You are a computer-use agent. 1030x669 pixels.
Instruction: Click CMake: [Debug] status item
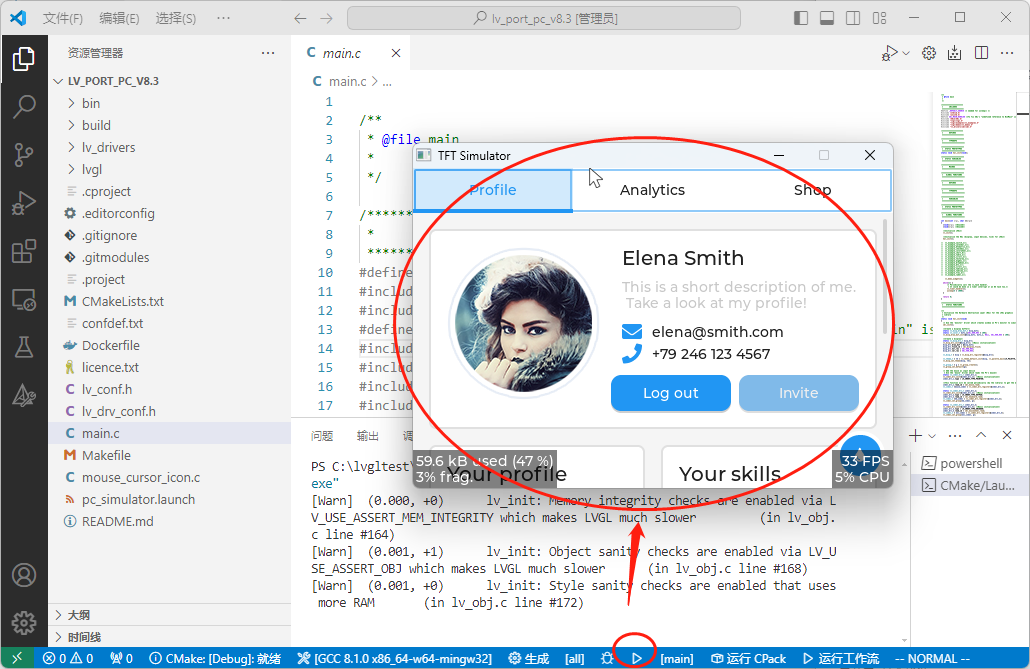pos(215,658)
